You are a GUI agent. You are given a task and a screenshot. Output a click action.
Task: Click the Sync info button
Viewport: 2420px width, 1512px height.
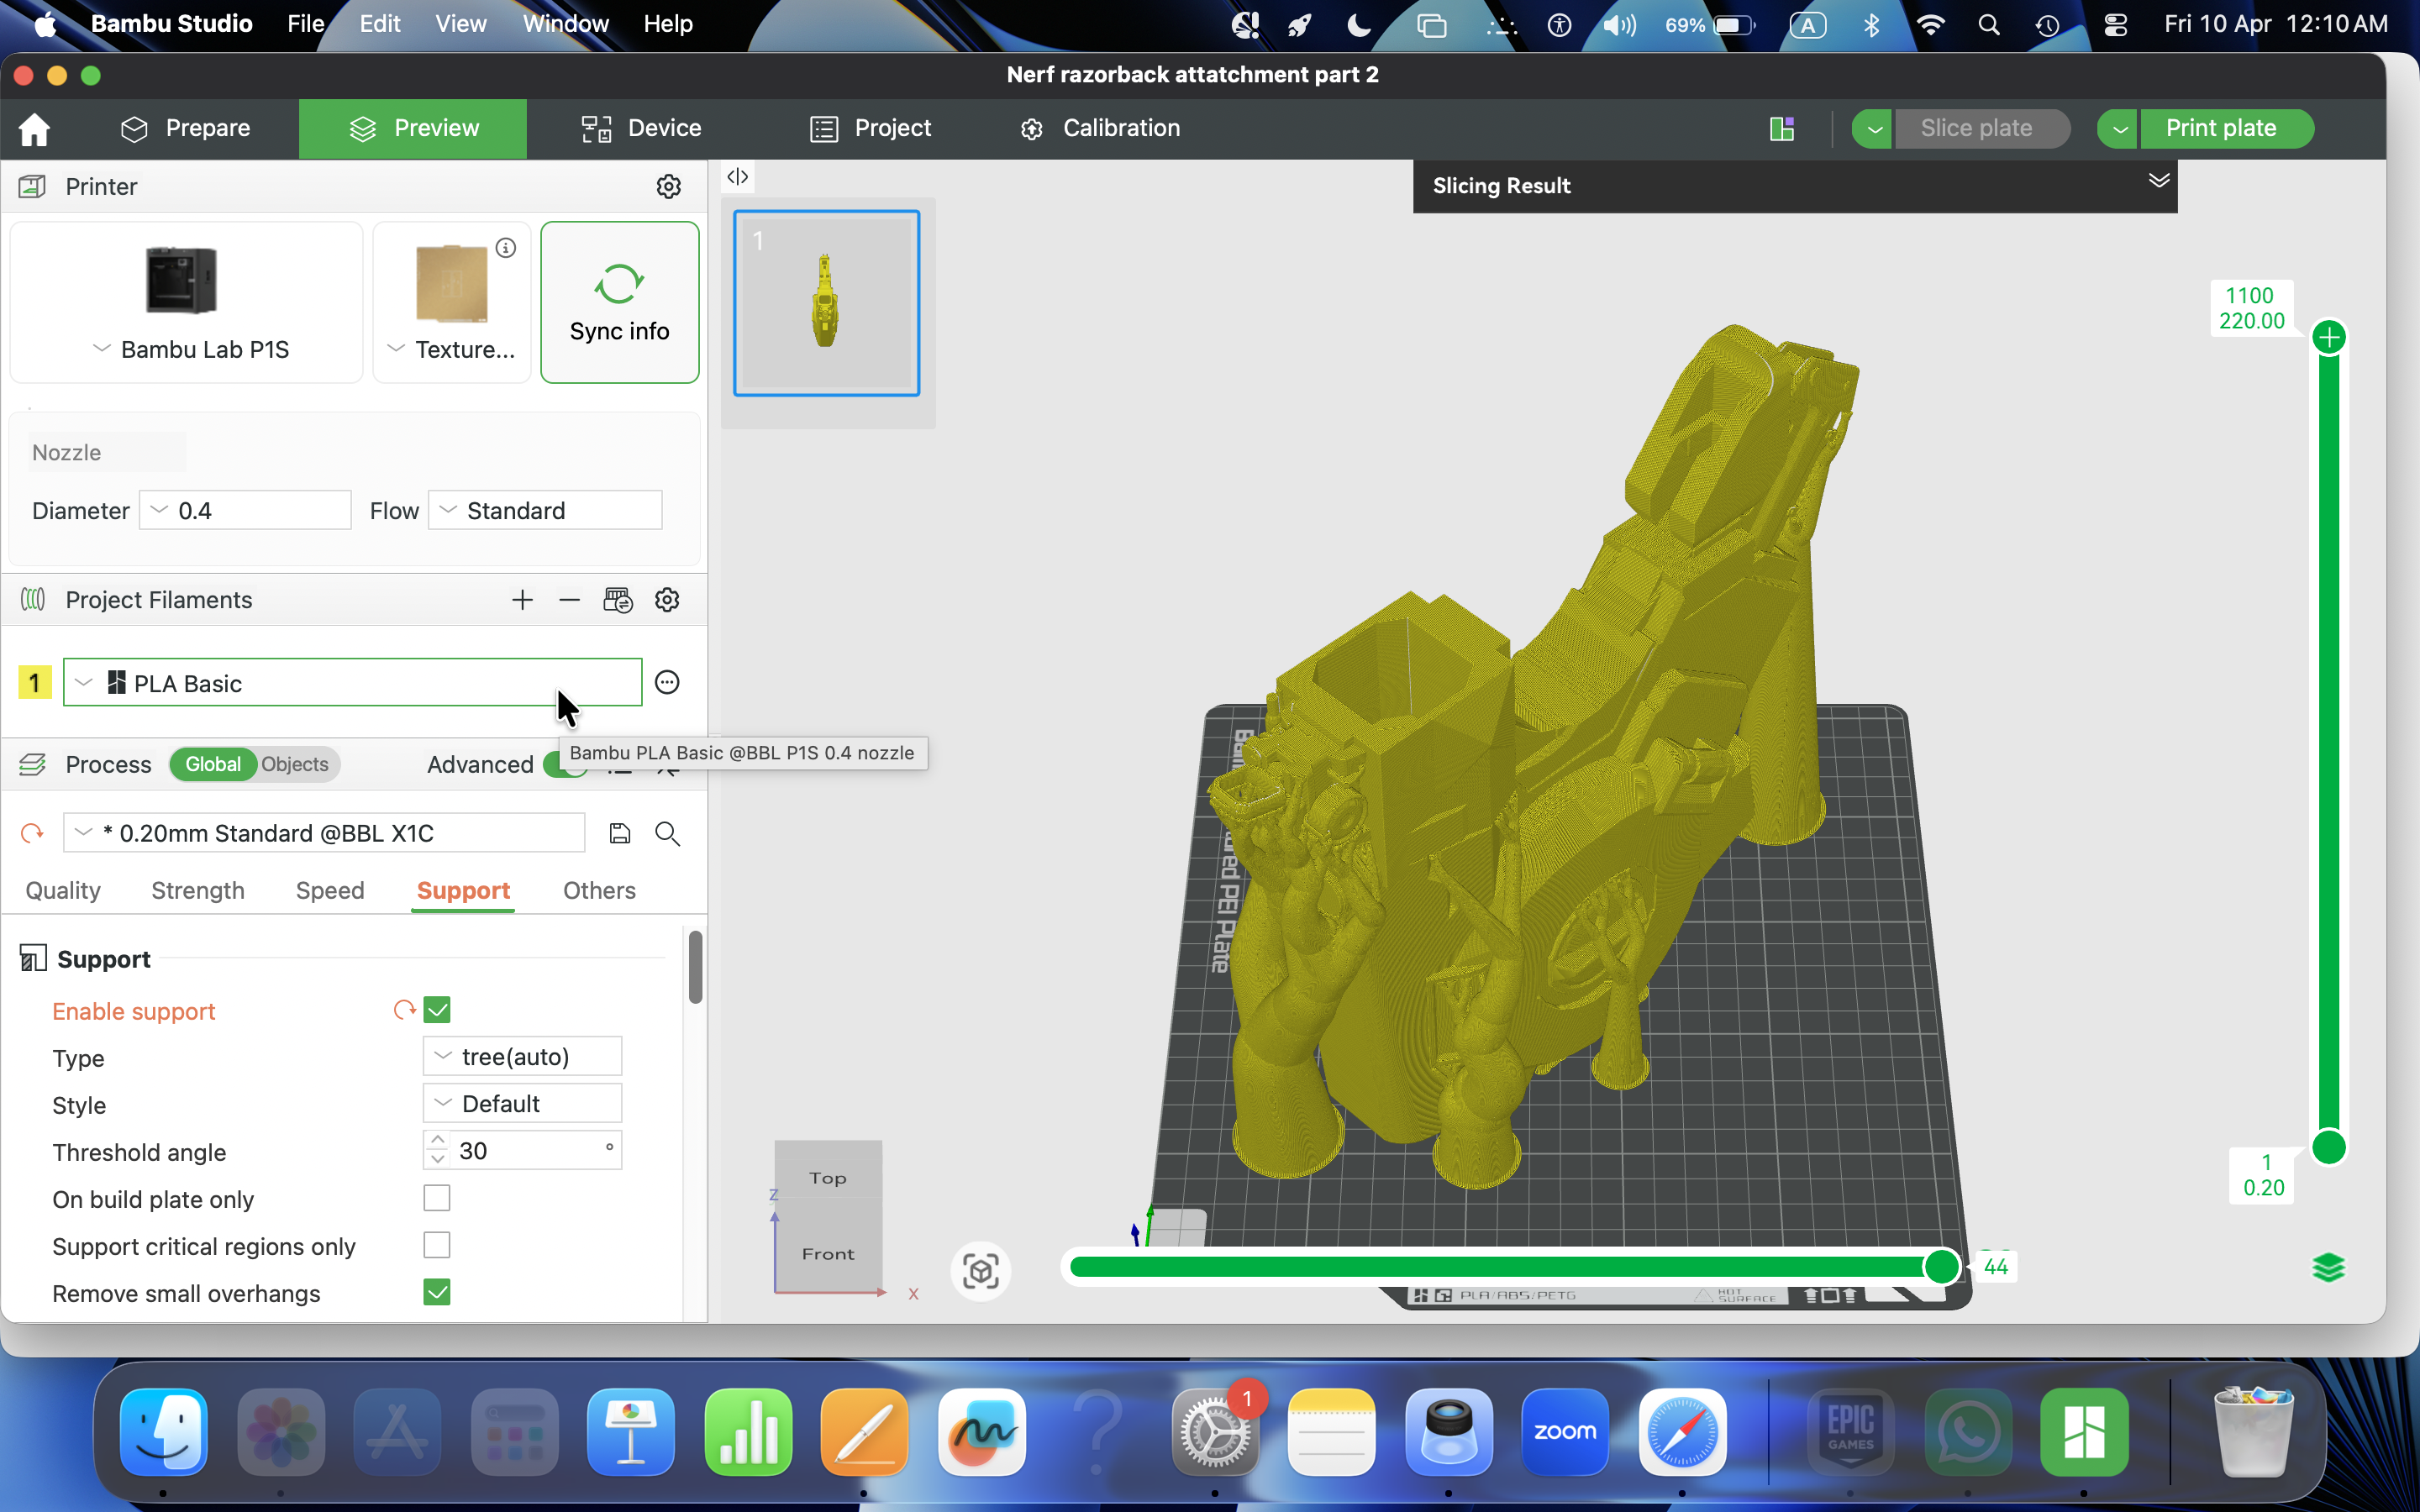click(x=619, y=302)
